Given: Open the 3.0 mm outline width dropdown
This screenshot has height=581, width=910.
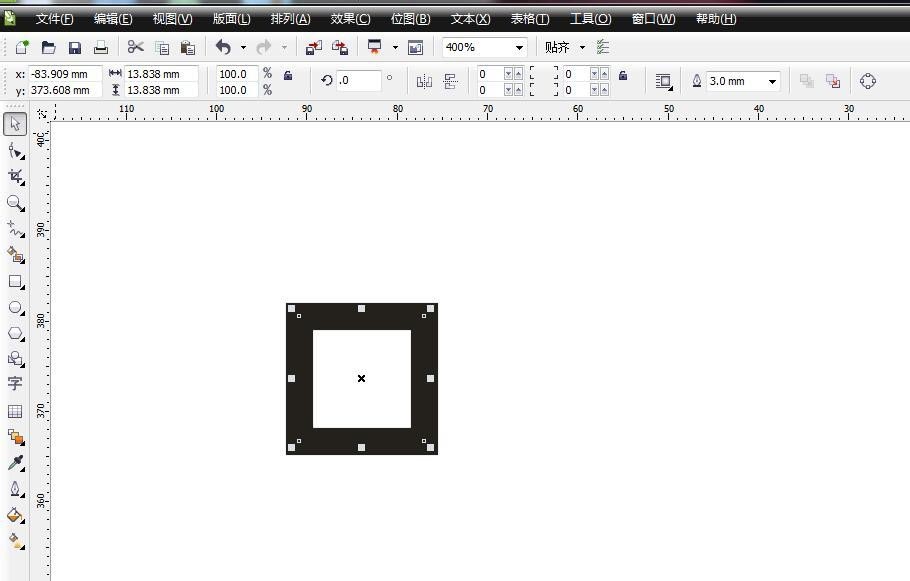Looking at the screenshot, I should pyautogui.click(x=772, y=81).
